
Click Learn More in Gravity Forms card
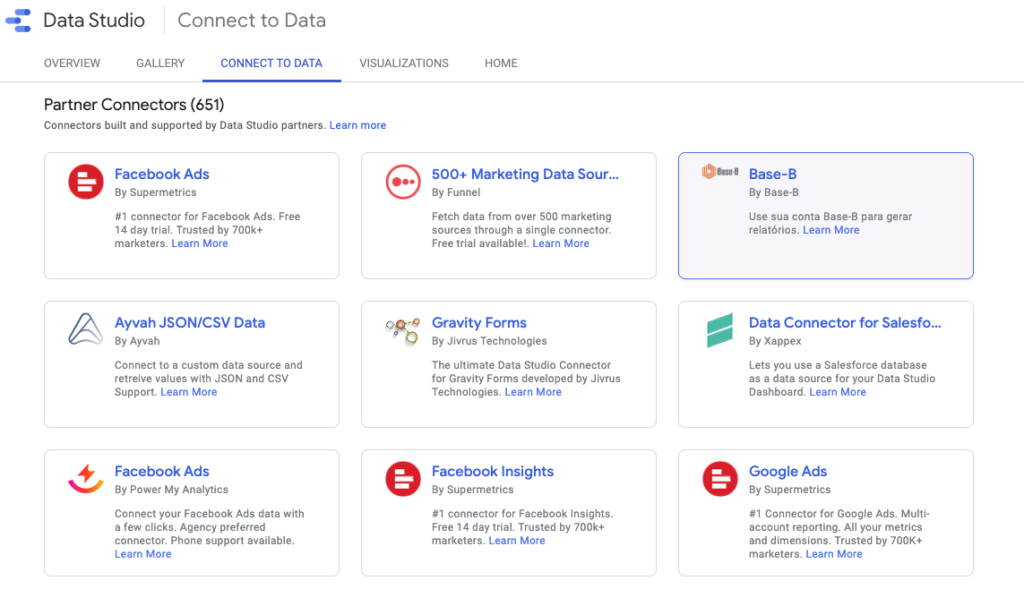pos(533,392)
